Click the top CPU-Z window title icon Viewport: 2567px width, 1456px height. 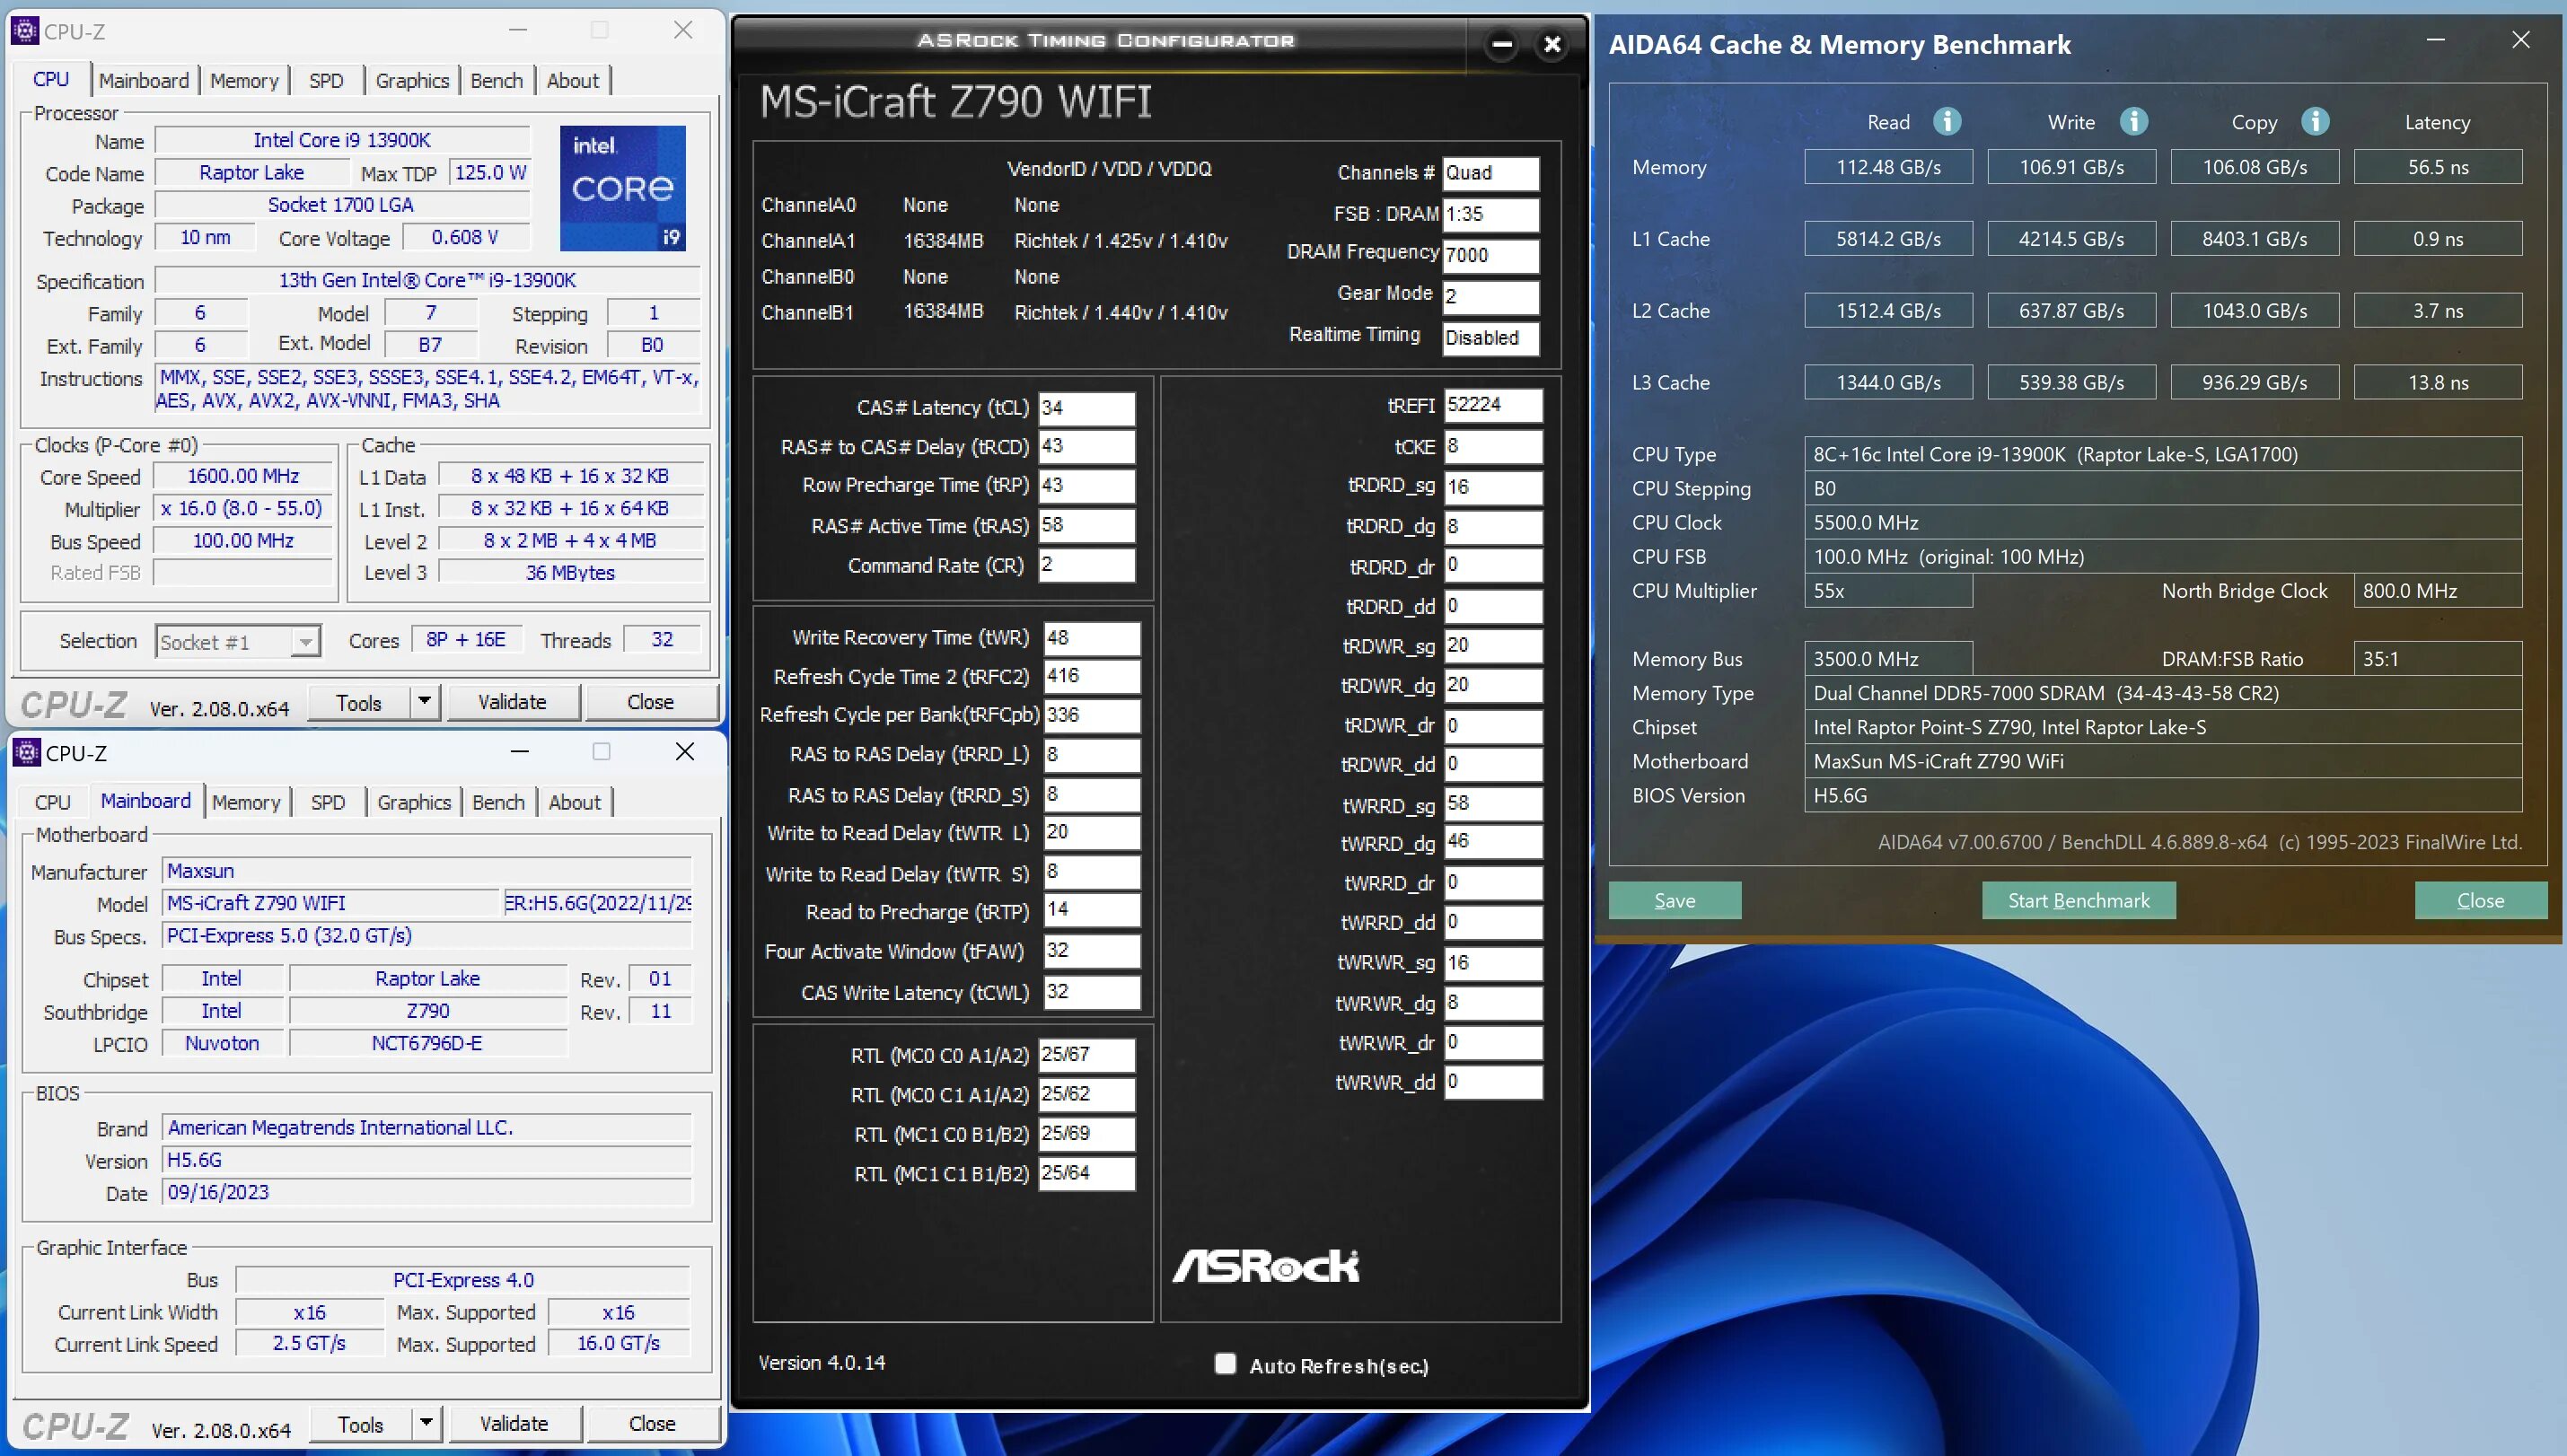pos(25,30)
